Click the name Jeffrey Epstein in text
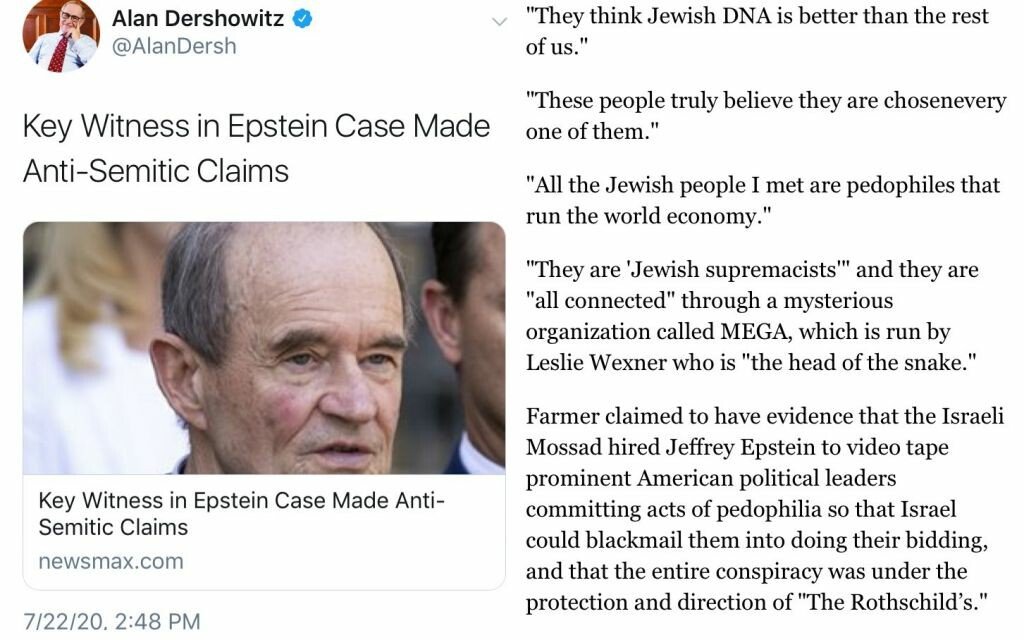 [x=740, y=447]
